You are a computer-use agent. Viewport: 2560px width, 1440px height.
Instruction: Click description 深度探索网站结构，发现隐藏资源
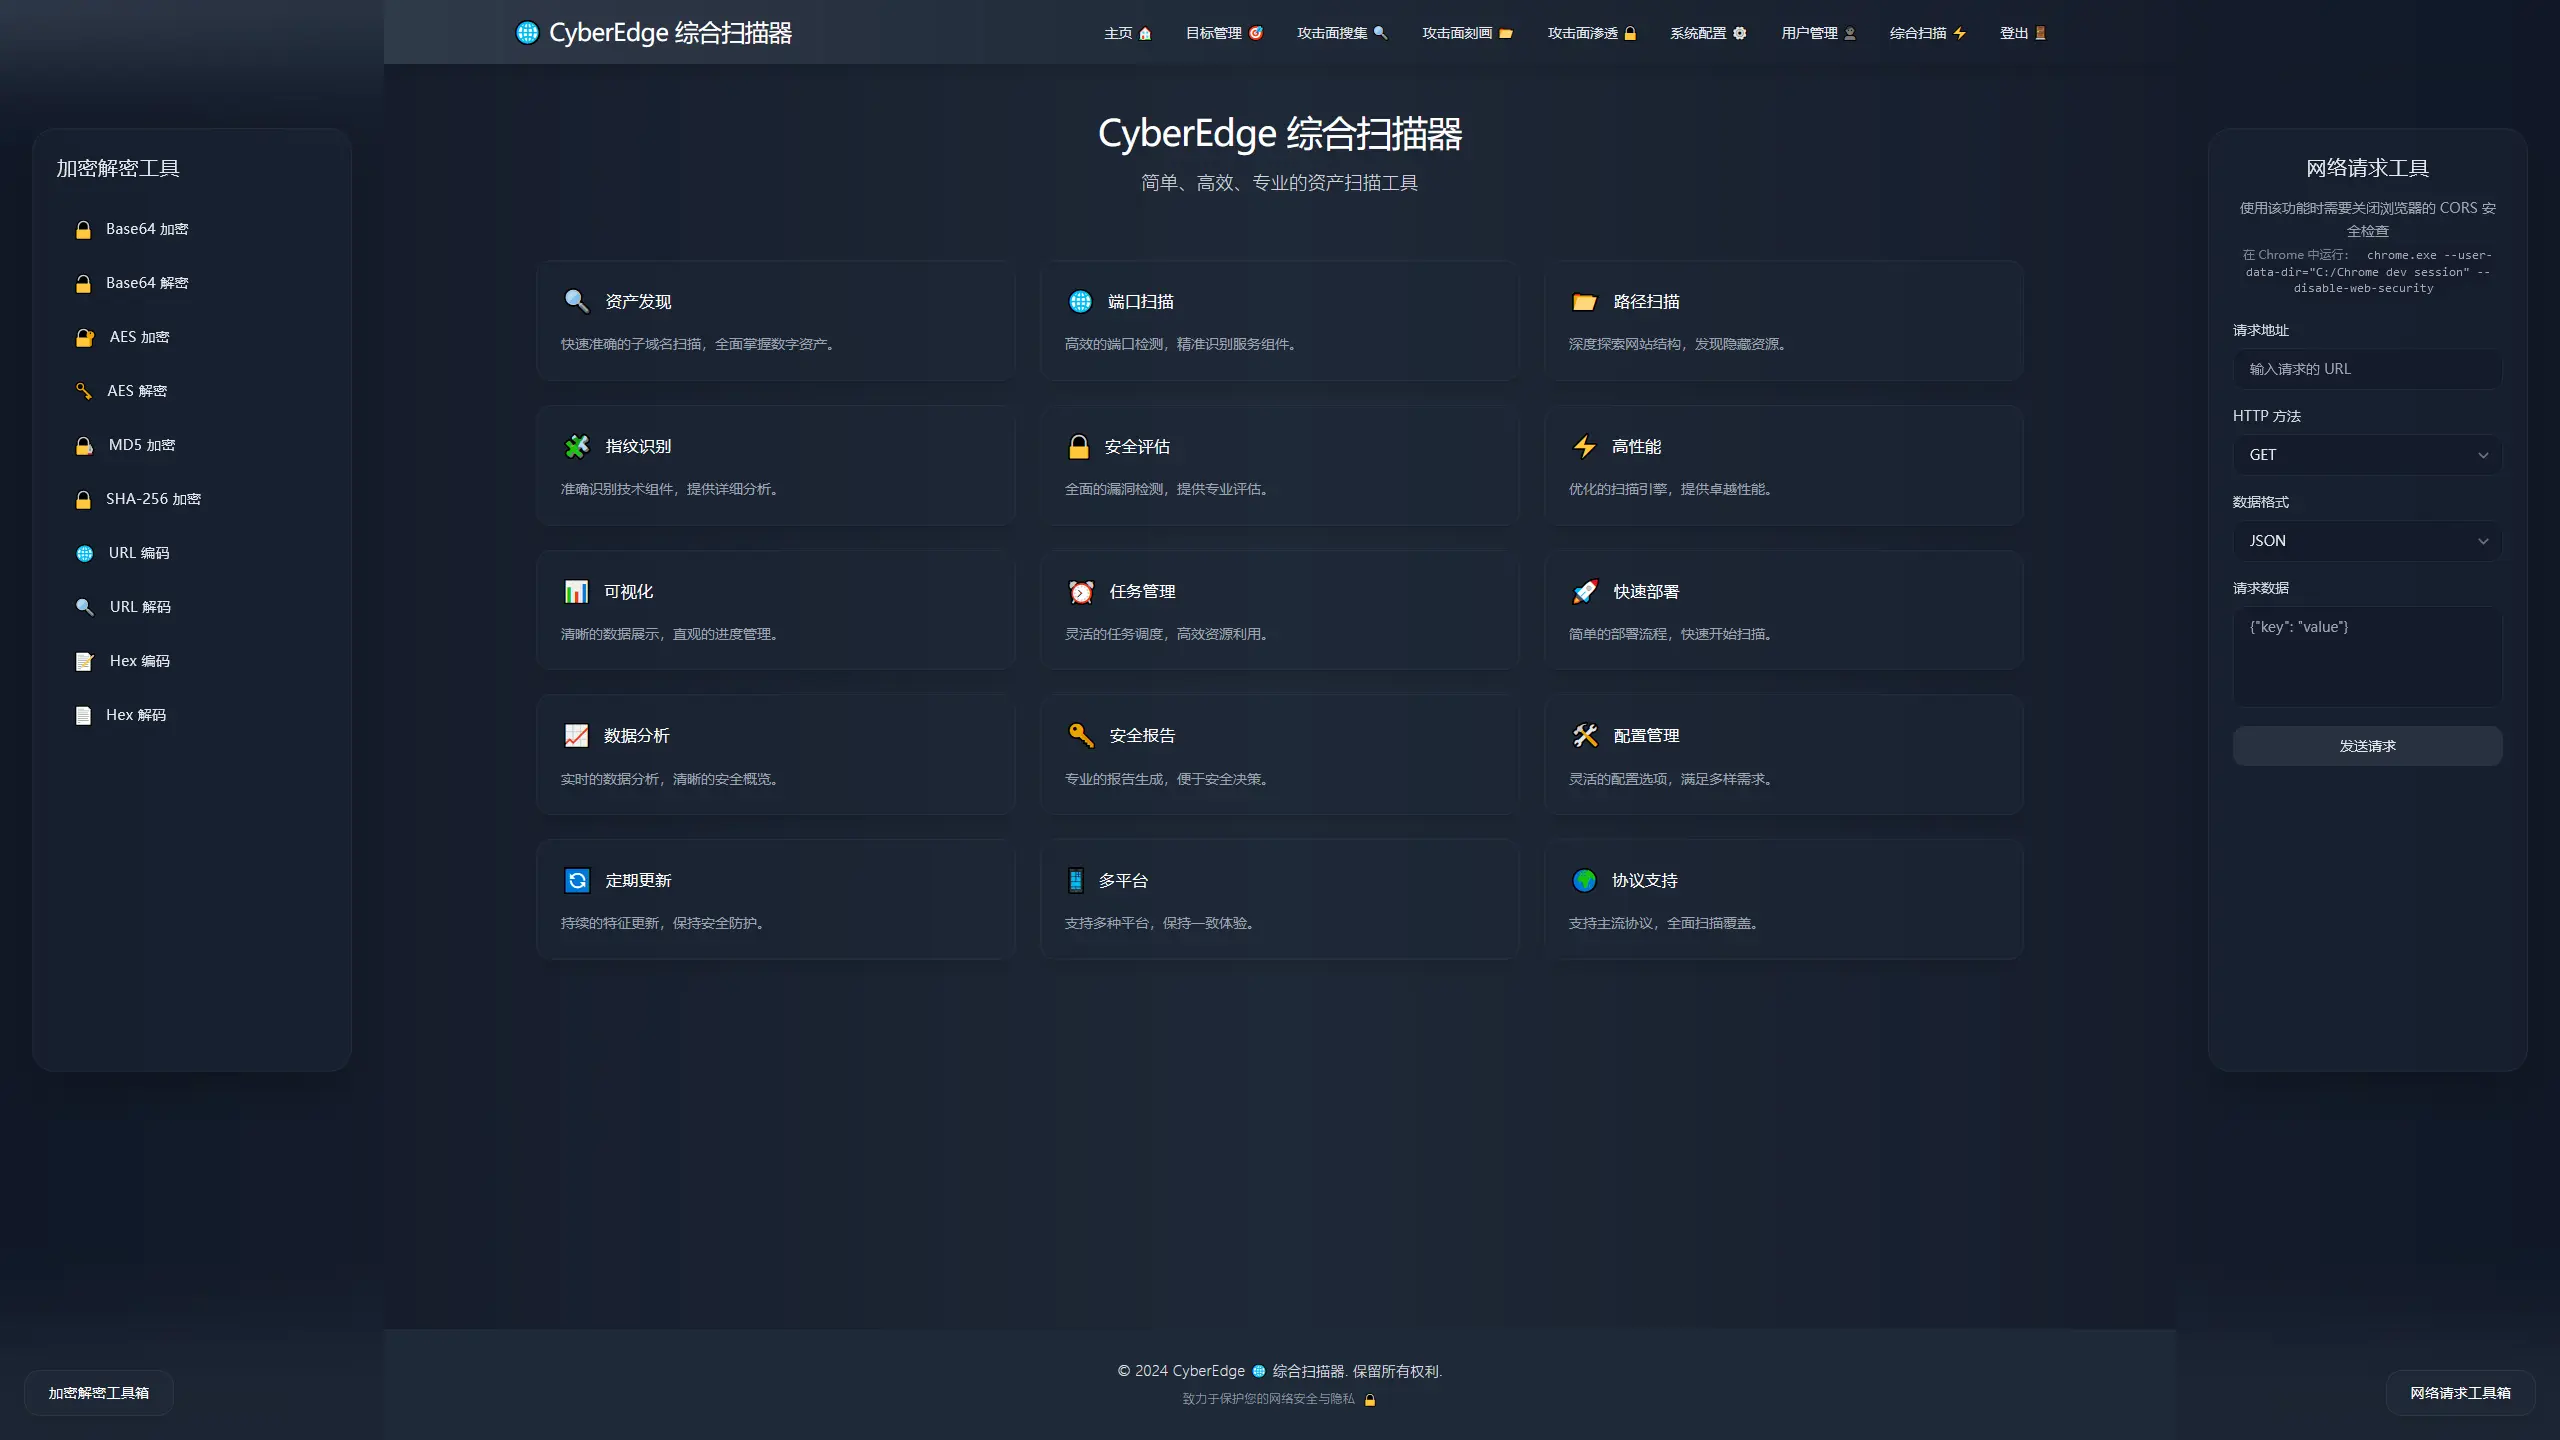click(1680, 344)
